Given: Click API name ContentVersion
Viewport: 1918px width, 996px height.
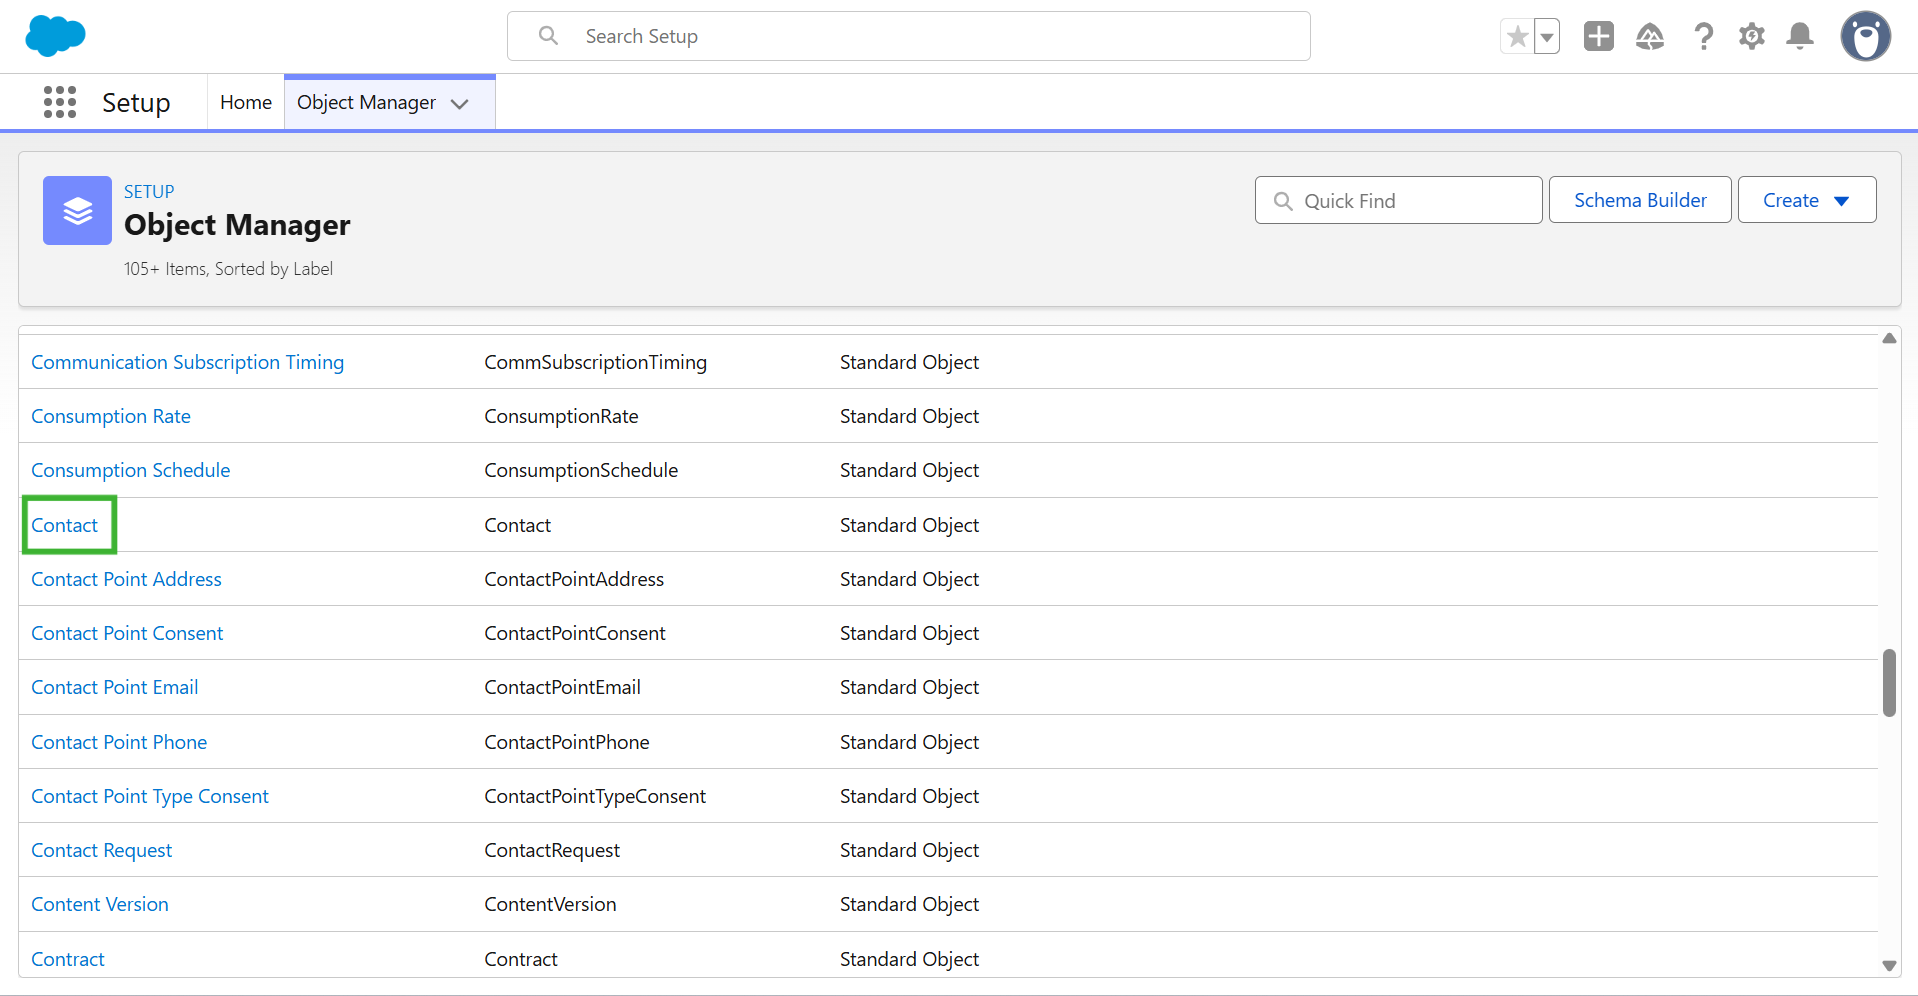Looking at the screenshot, I should click(550, 904).
